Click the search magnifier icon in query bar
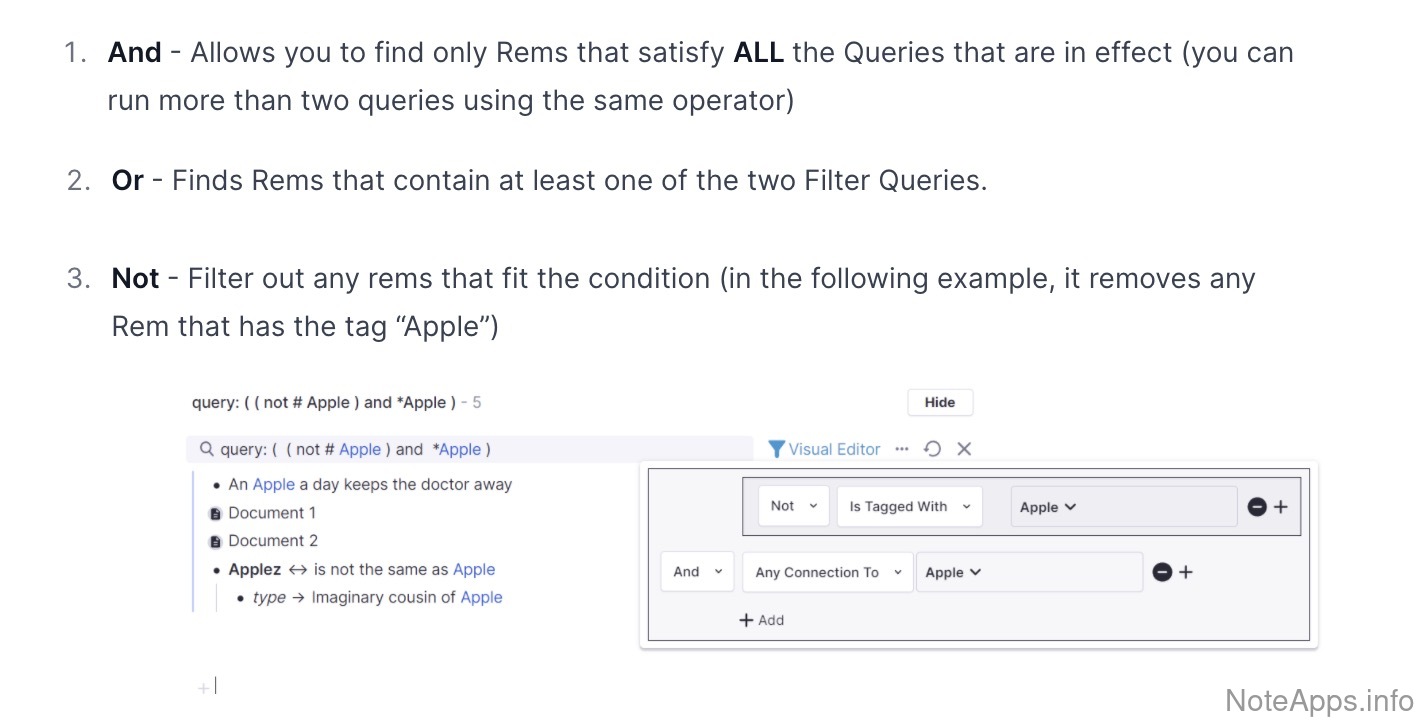The image size is (1416, 720). [x=207, y=449]
